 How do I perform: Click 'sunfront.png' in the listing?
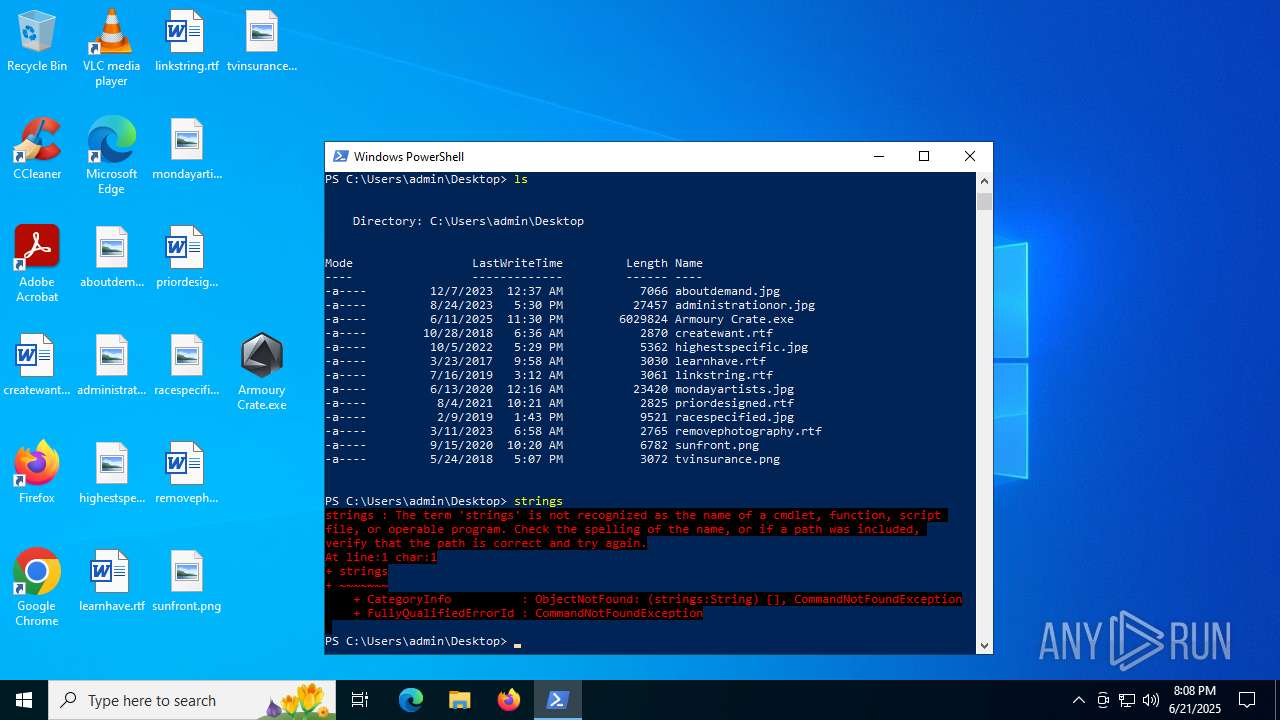pyautogui.click(x=717, y=445)
